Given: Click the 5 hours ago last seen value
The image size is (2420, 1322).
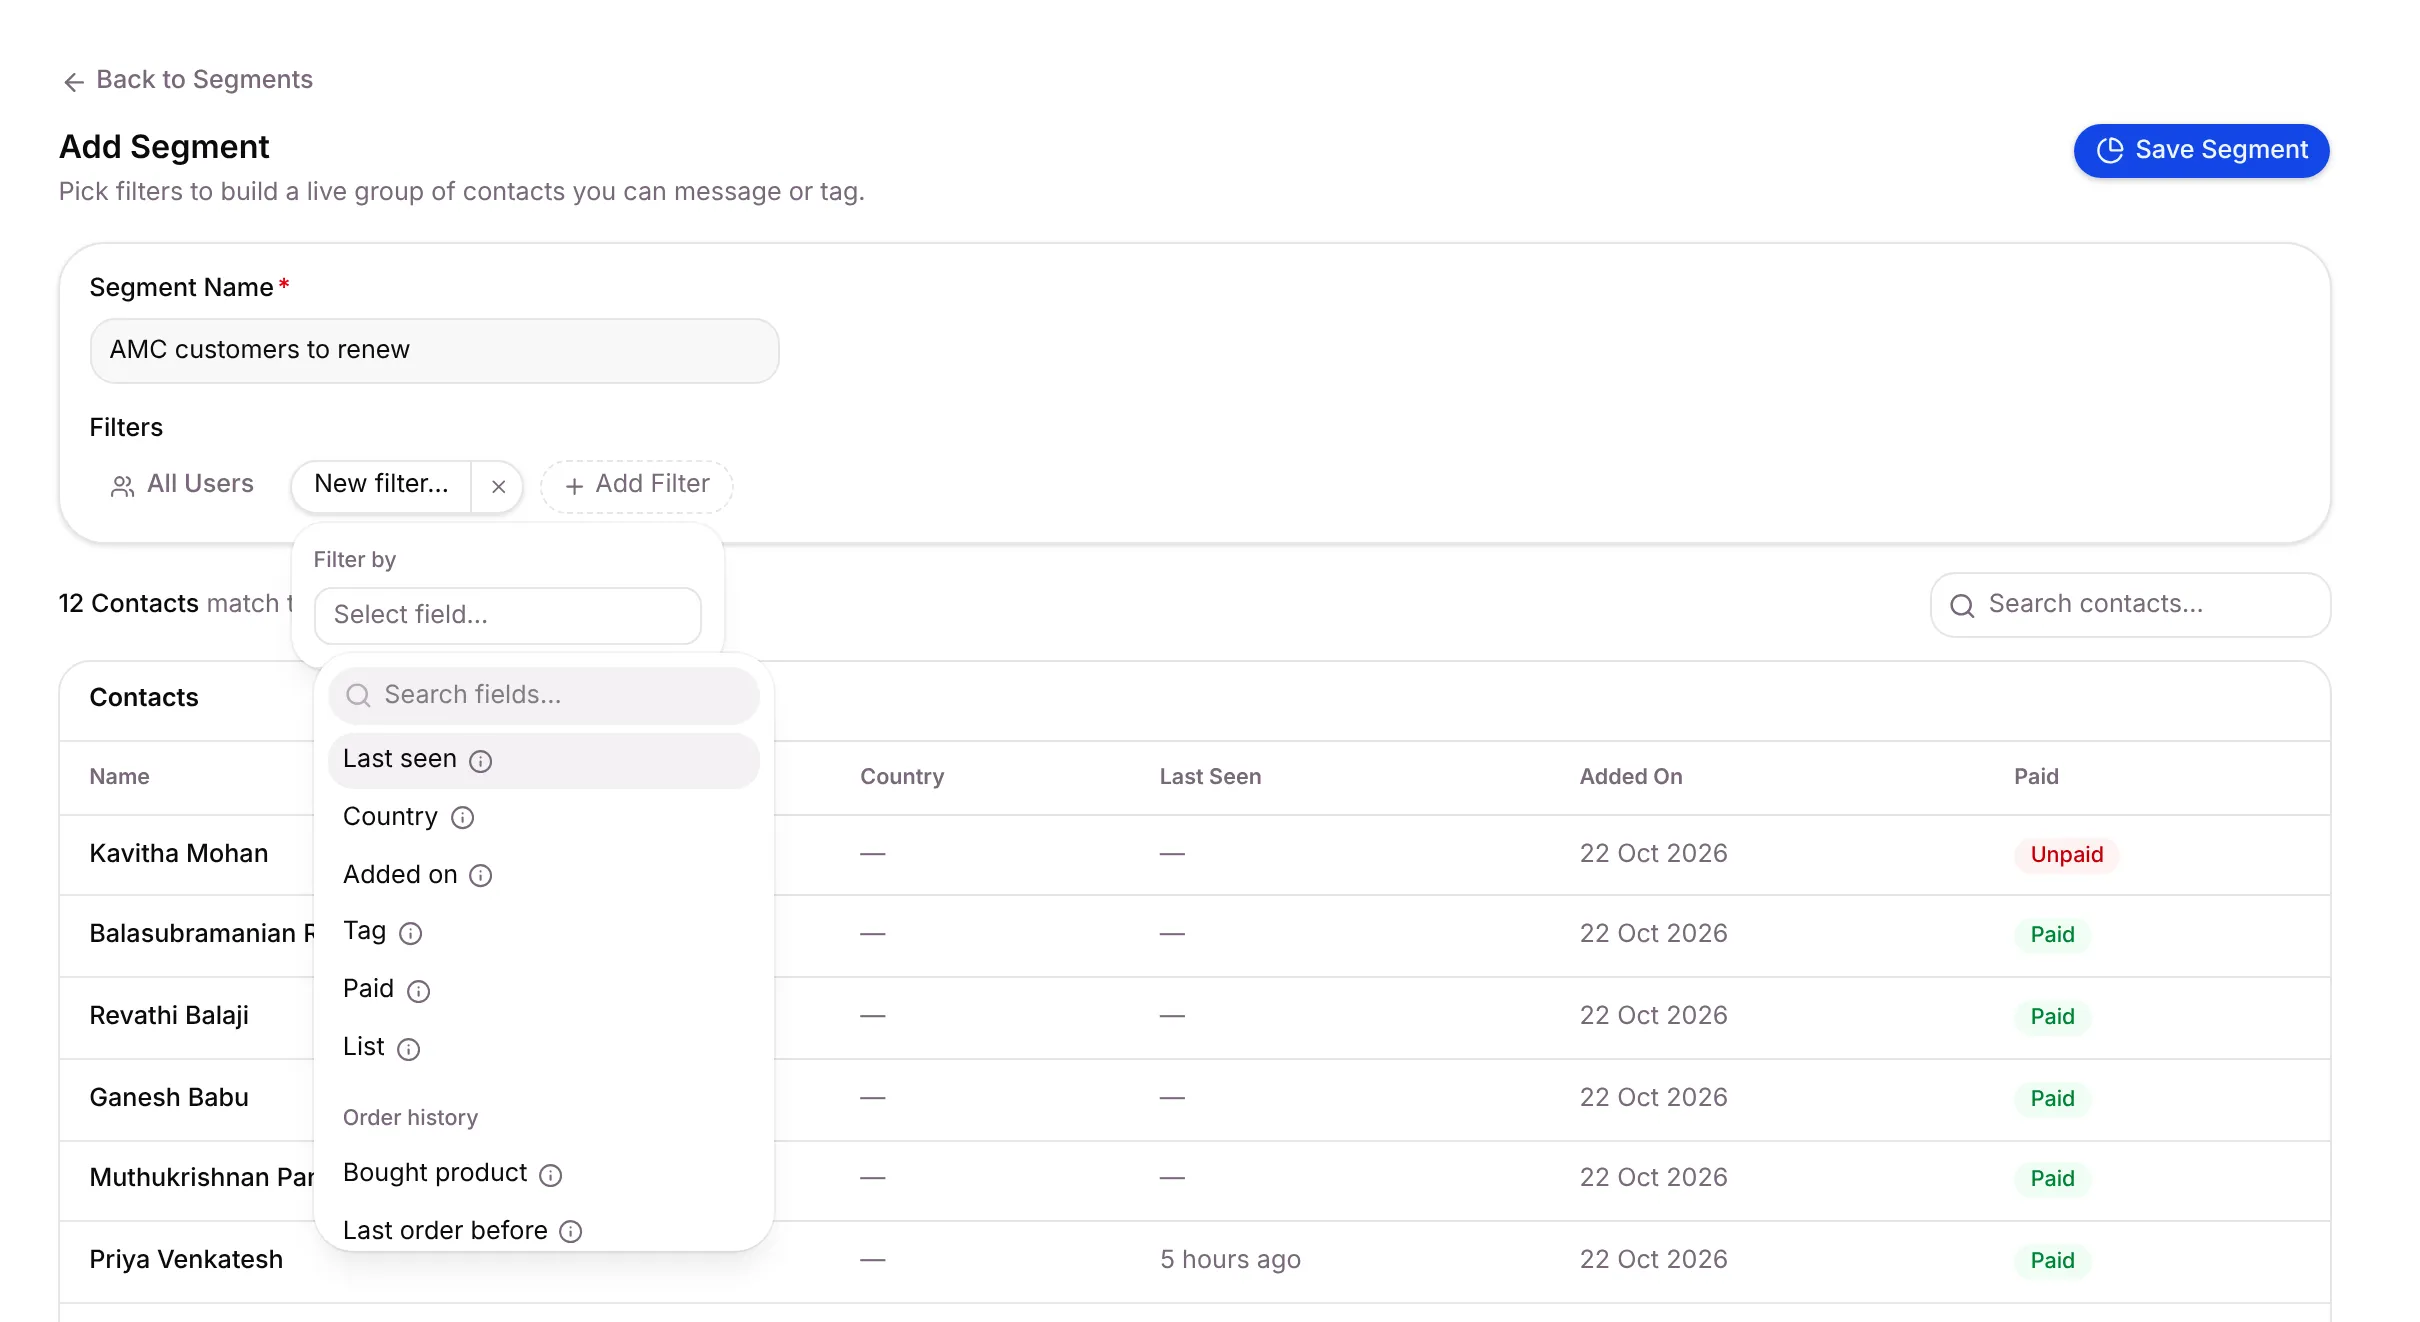Looking at the screenshot, I should [1230, 1260].
